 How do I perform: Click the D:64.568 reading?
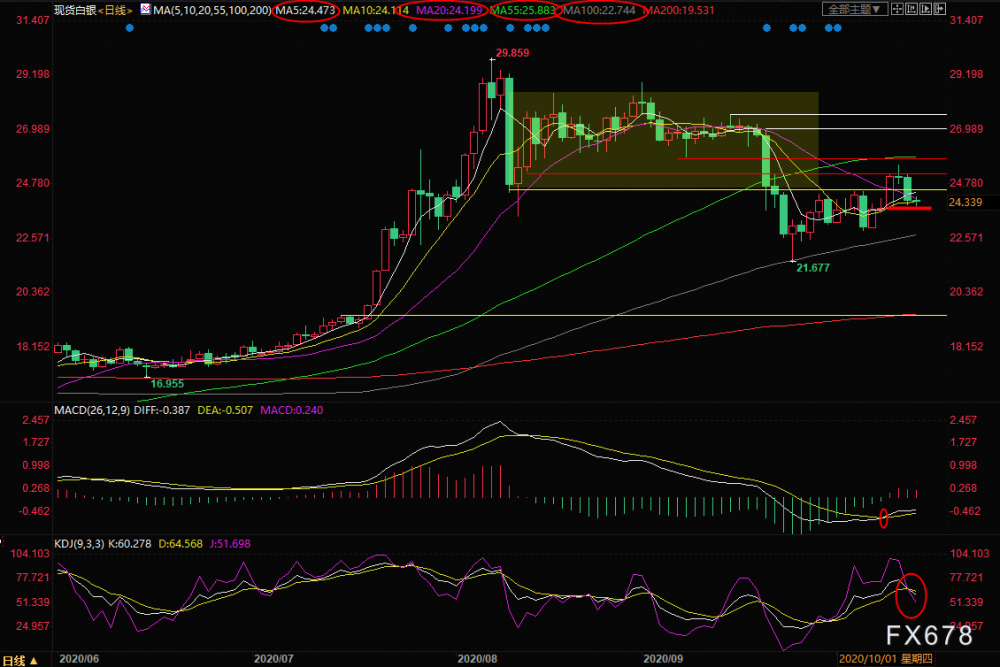180,544
